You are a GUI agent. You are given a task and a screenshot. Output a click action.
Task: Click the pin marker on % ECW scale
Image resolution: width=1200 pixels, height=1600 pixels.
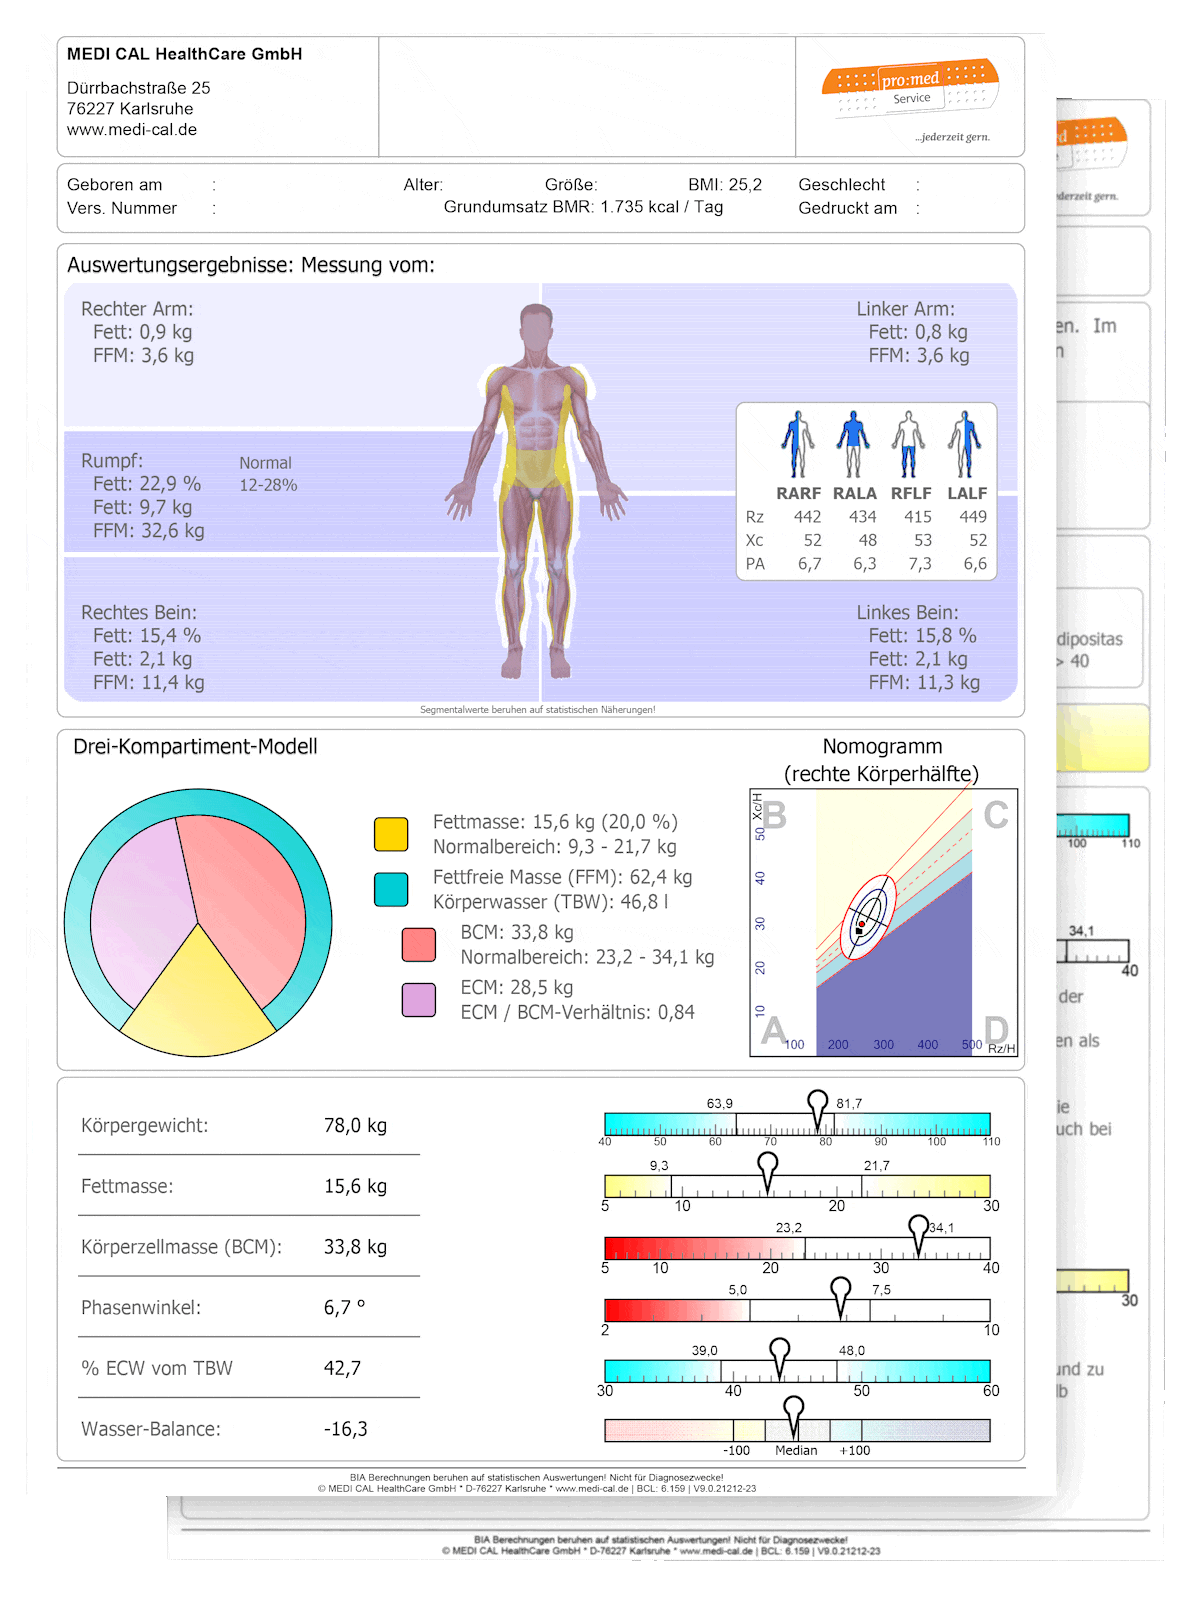(x=780, y=1355)
